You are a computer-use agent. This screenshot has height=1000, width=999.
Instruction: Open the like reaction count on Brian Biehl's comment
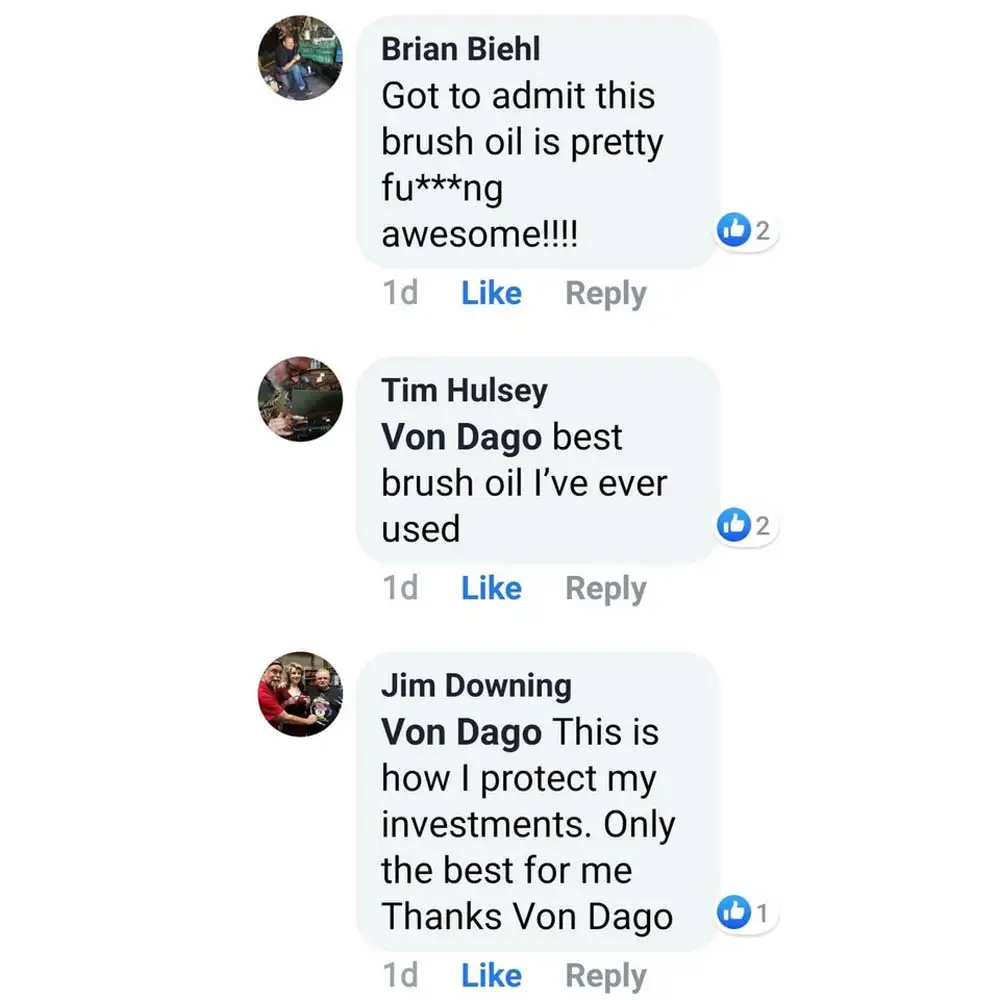click(x=747, y=231)
